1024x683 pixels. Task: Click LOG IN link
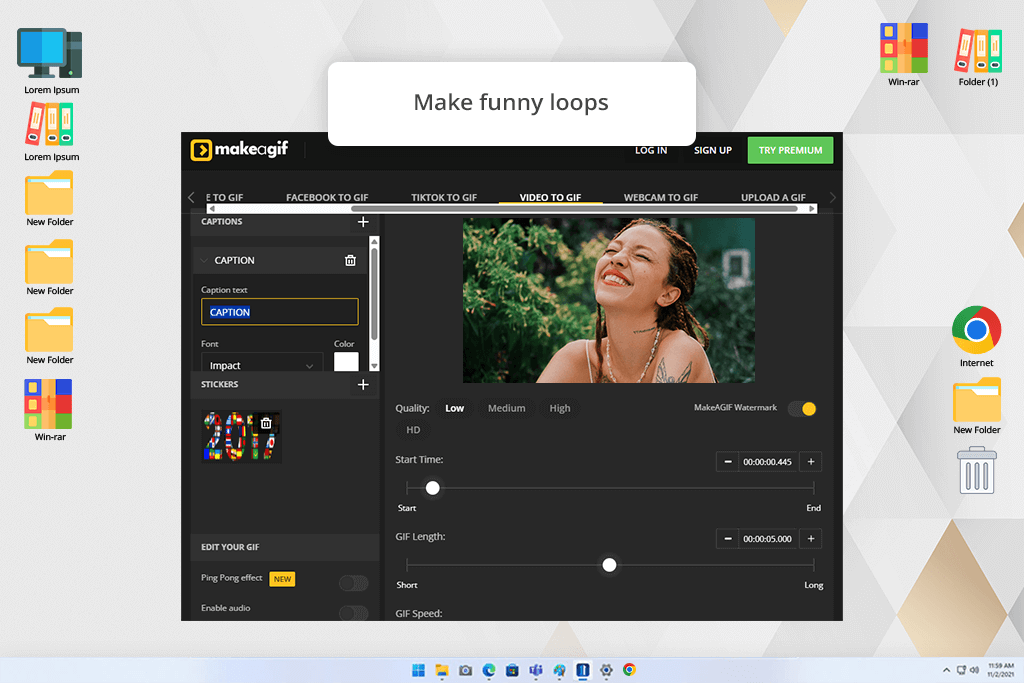pos(651,150)
